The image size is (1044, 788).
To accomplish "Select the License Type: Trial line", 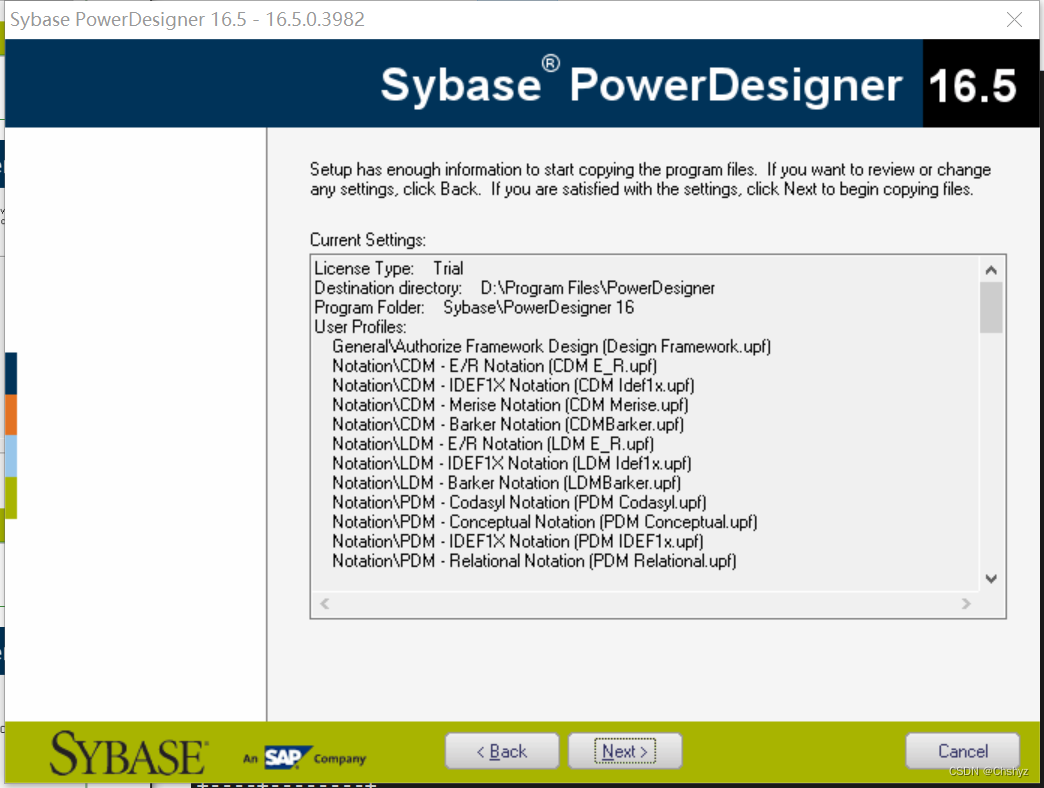I will click(389, 268).
